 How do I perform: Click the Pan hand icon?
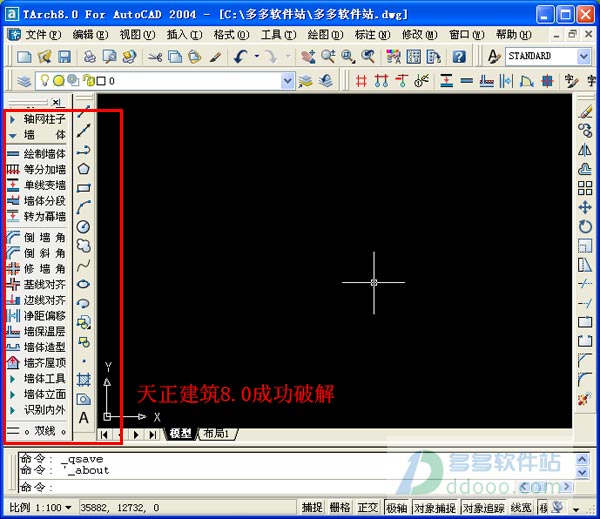(x=308, y=57)
